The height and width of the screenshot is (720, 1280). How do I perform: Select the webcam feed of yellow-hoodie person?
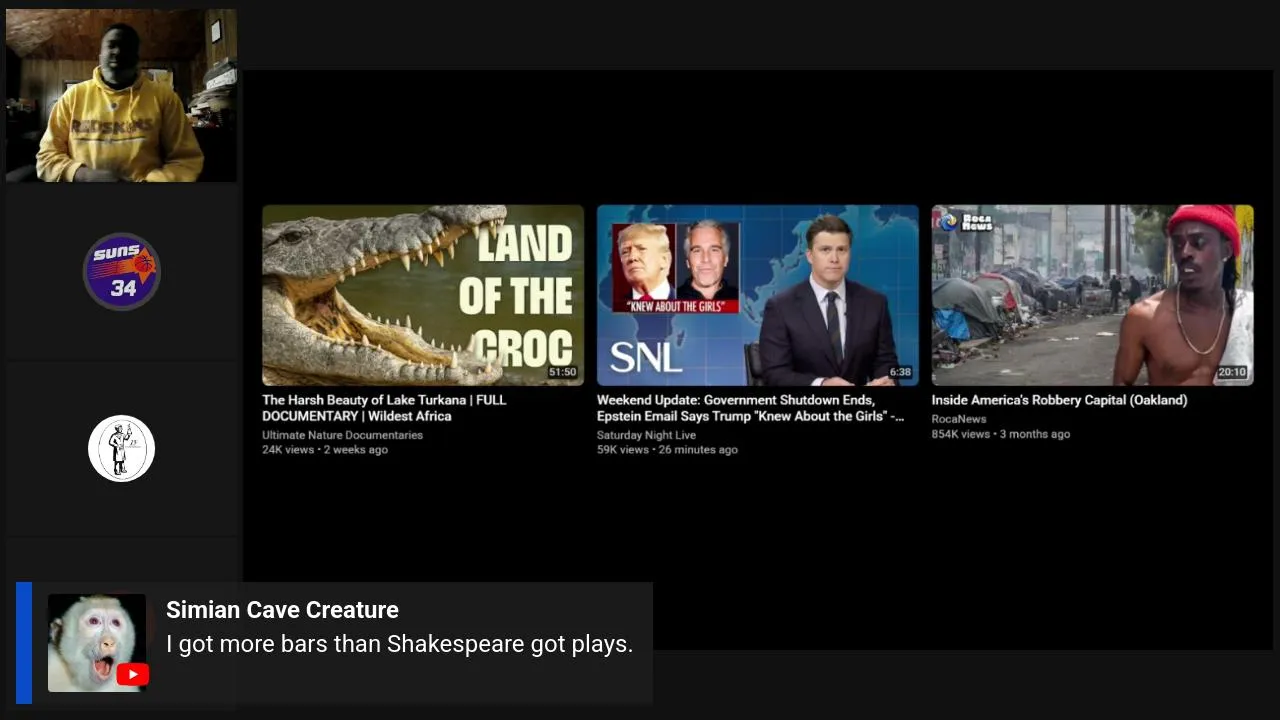click(x=121, y=96)
